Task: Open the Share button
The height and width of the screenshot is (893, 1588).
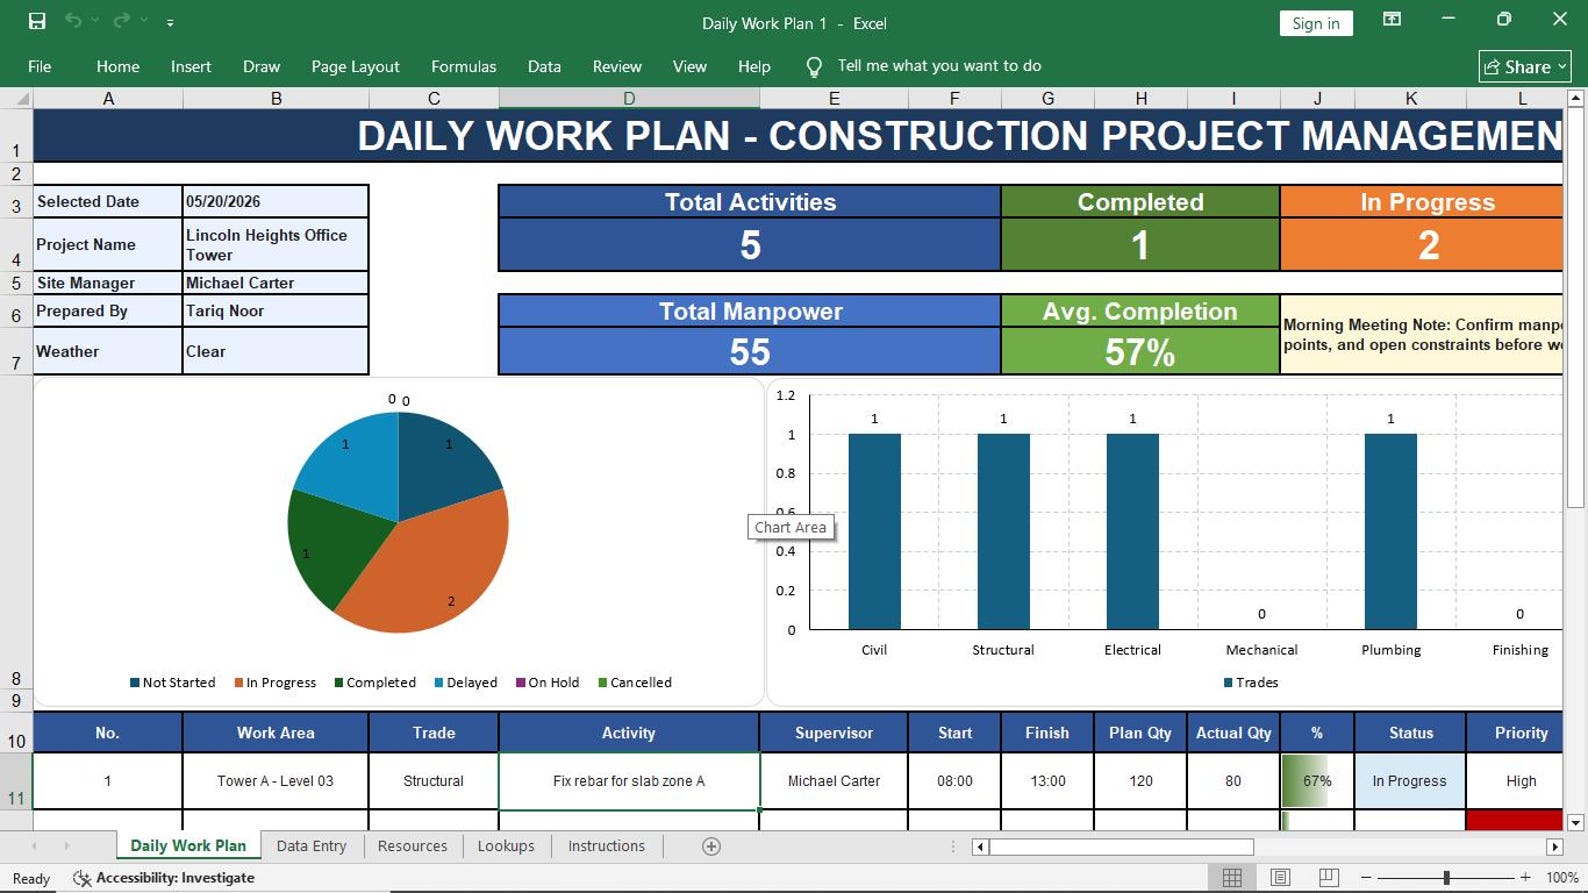Action: (x=1525, y=66)
